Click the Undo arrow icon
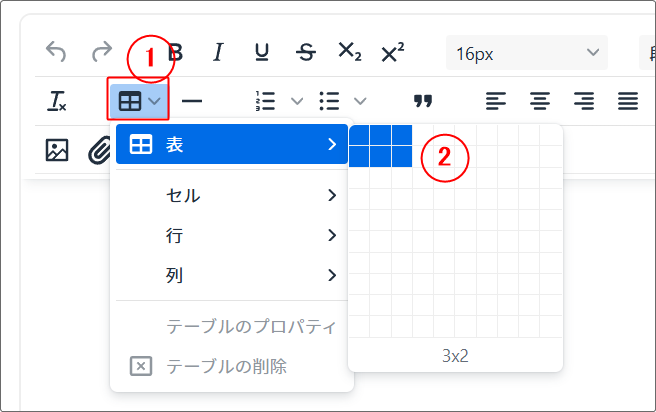 pos(57,52)
